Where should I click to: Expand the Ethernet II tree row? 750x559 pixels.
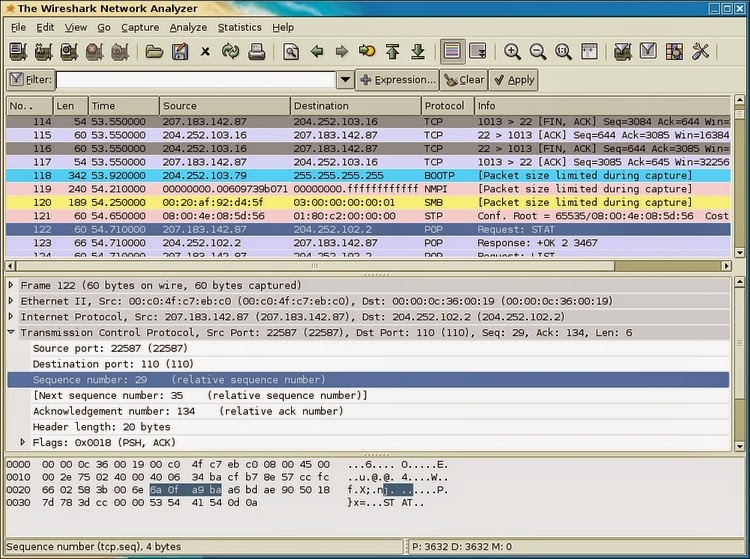11,301
